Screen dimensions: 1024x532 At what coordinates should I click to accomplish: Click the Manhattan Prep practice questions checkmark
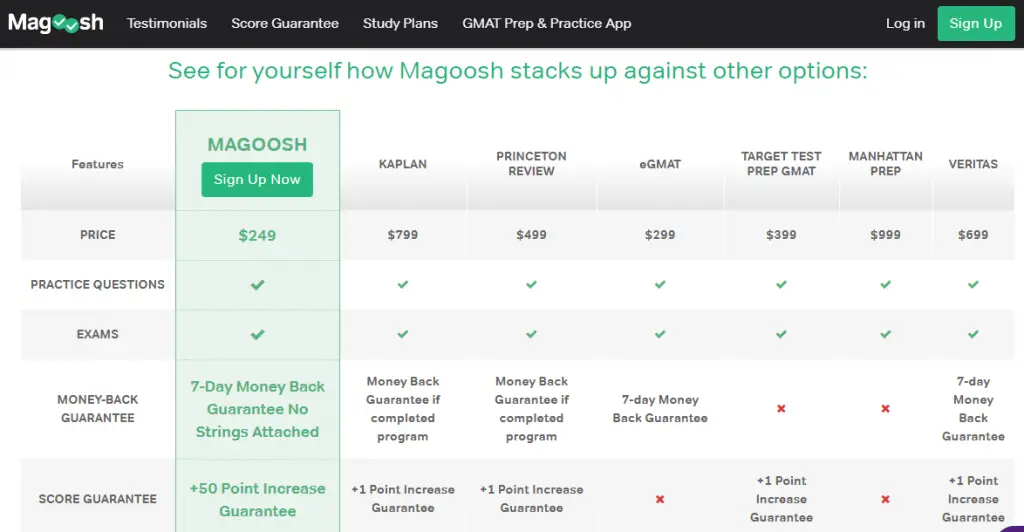[886, 285]
